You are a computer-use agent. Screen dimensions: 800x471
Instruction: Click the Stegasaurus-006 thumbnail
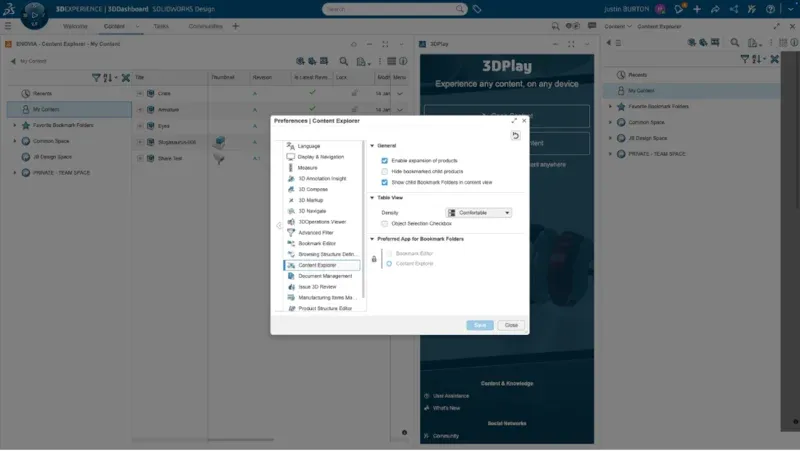tap(220, 142)
